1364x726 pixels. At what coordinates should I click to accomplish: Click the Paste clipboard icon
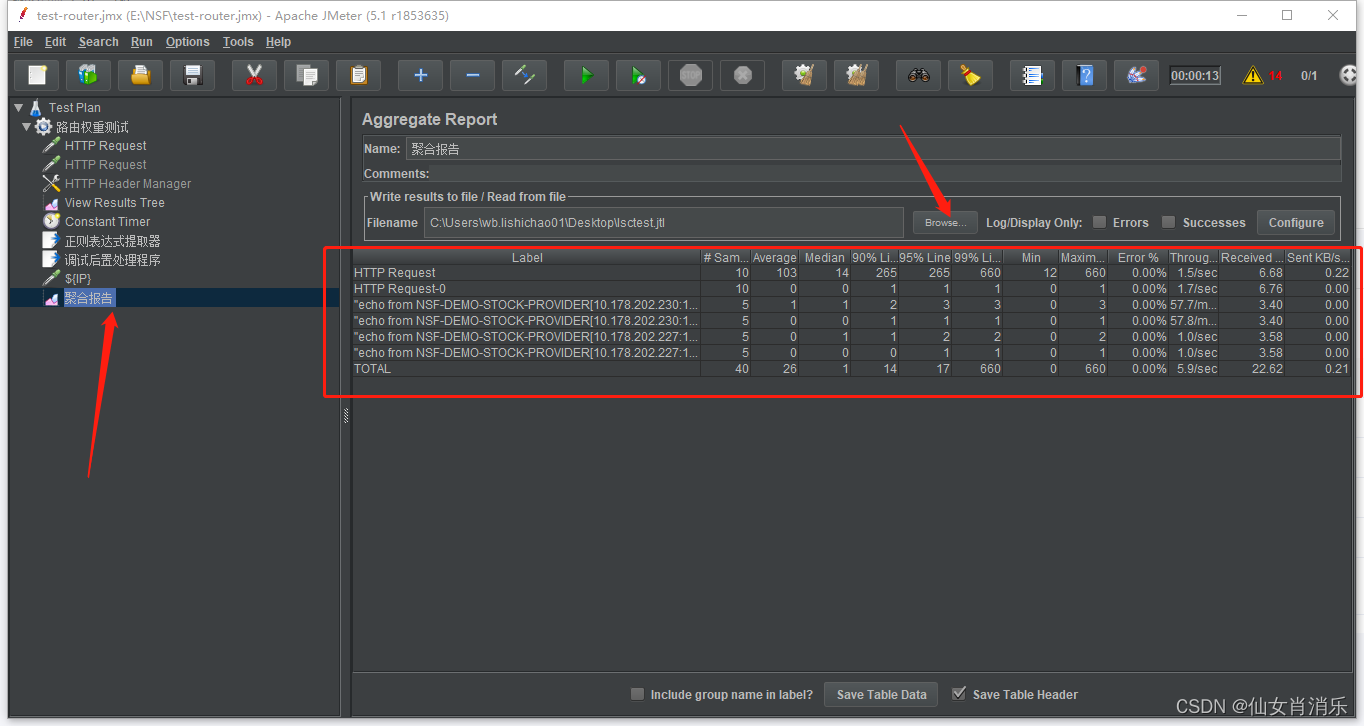(359, 75)
